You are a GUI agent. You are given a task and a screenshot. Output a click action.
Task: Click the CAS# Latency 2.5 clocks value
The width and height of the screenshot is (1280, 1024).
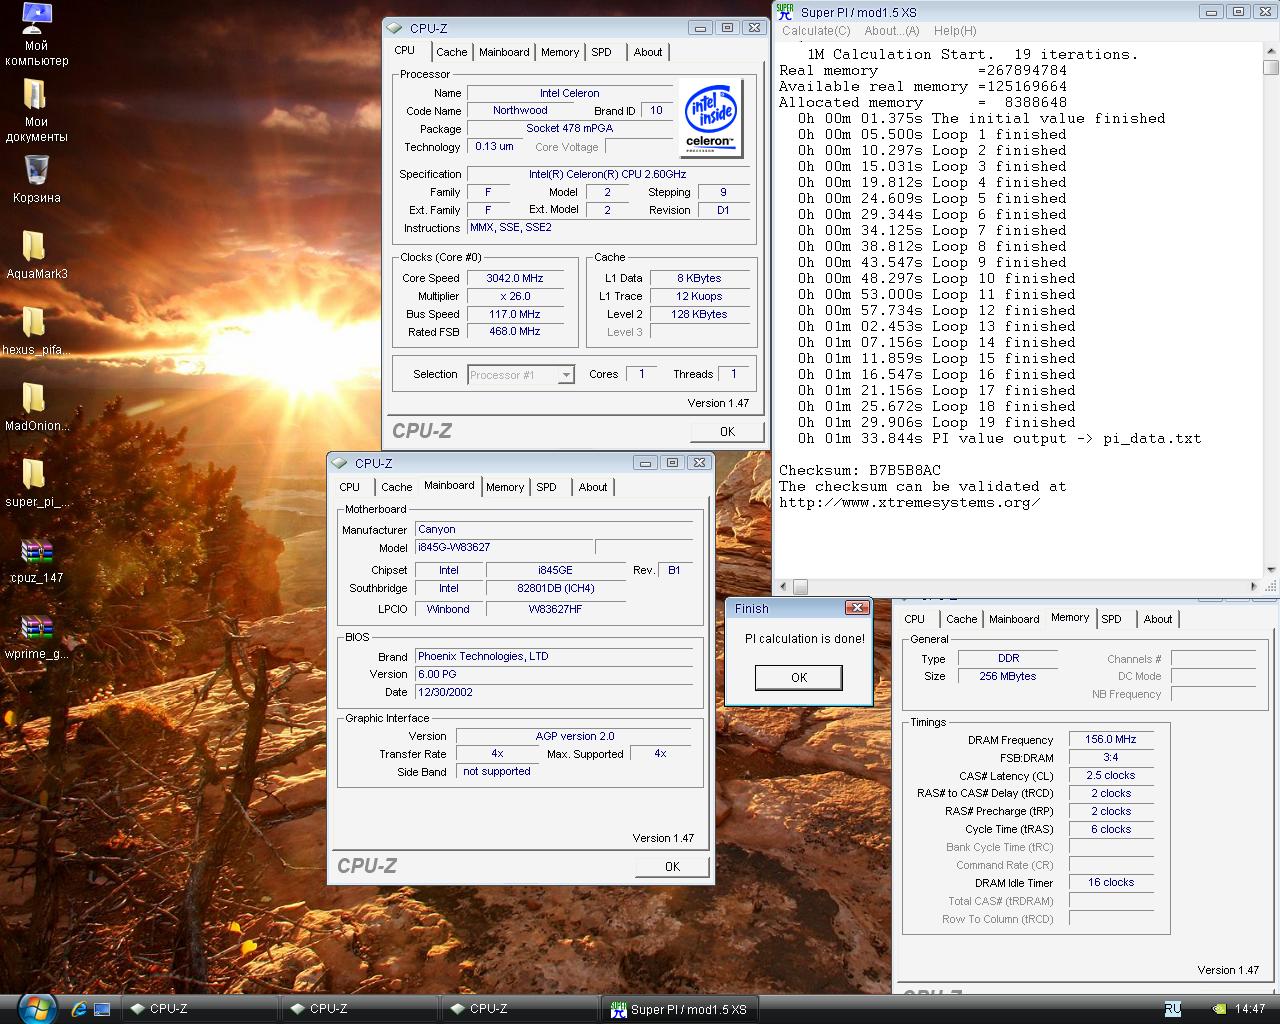1110,775
